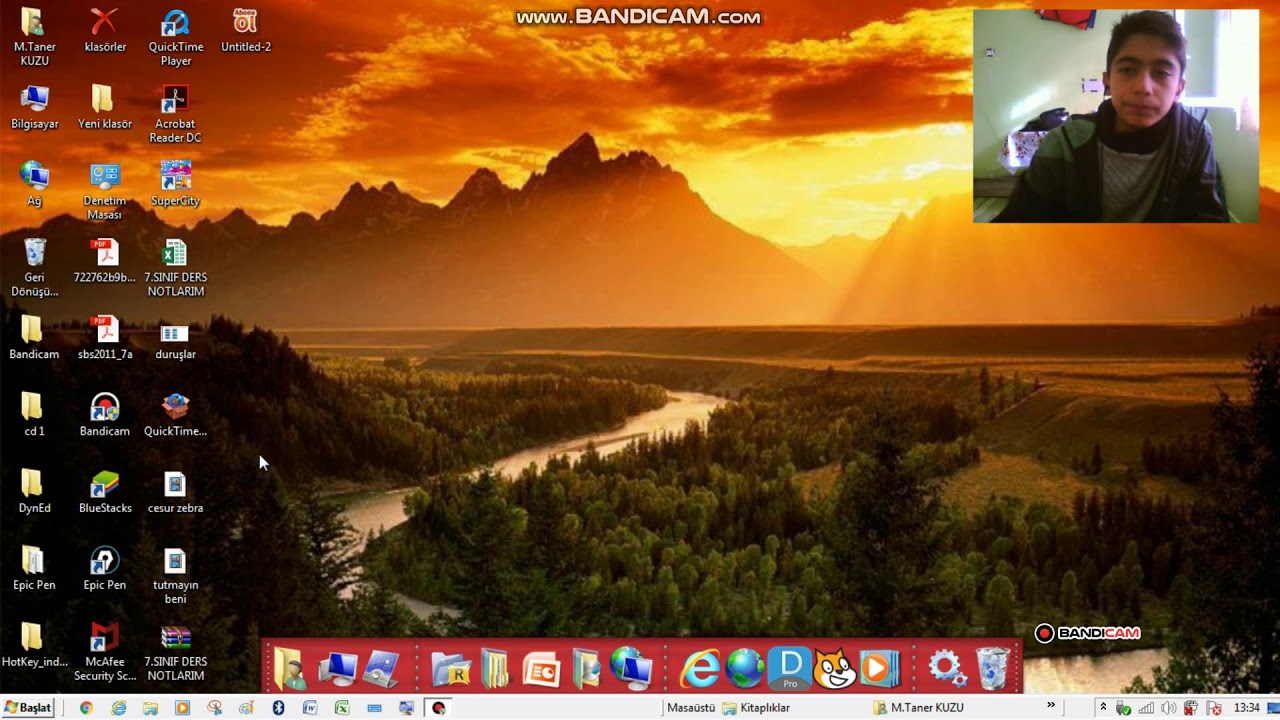Select the Epic Pen application shortcut
Image resolution: width=1280 pixels, height=720 pixels.
[x=105, y=568]
